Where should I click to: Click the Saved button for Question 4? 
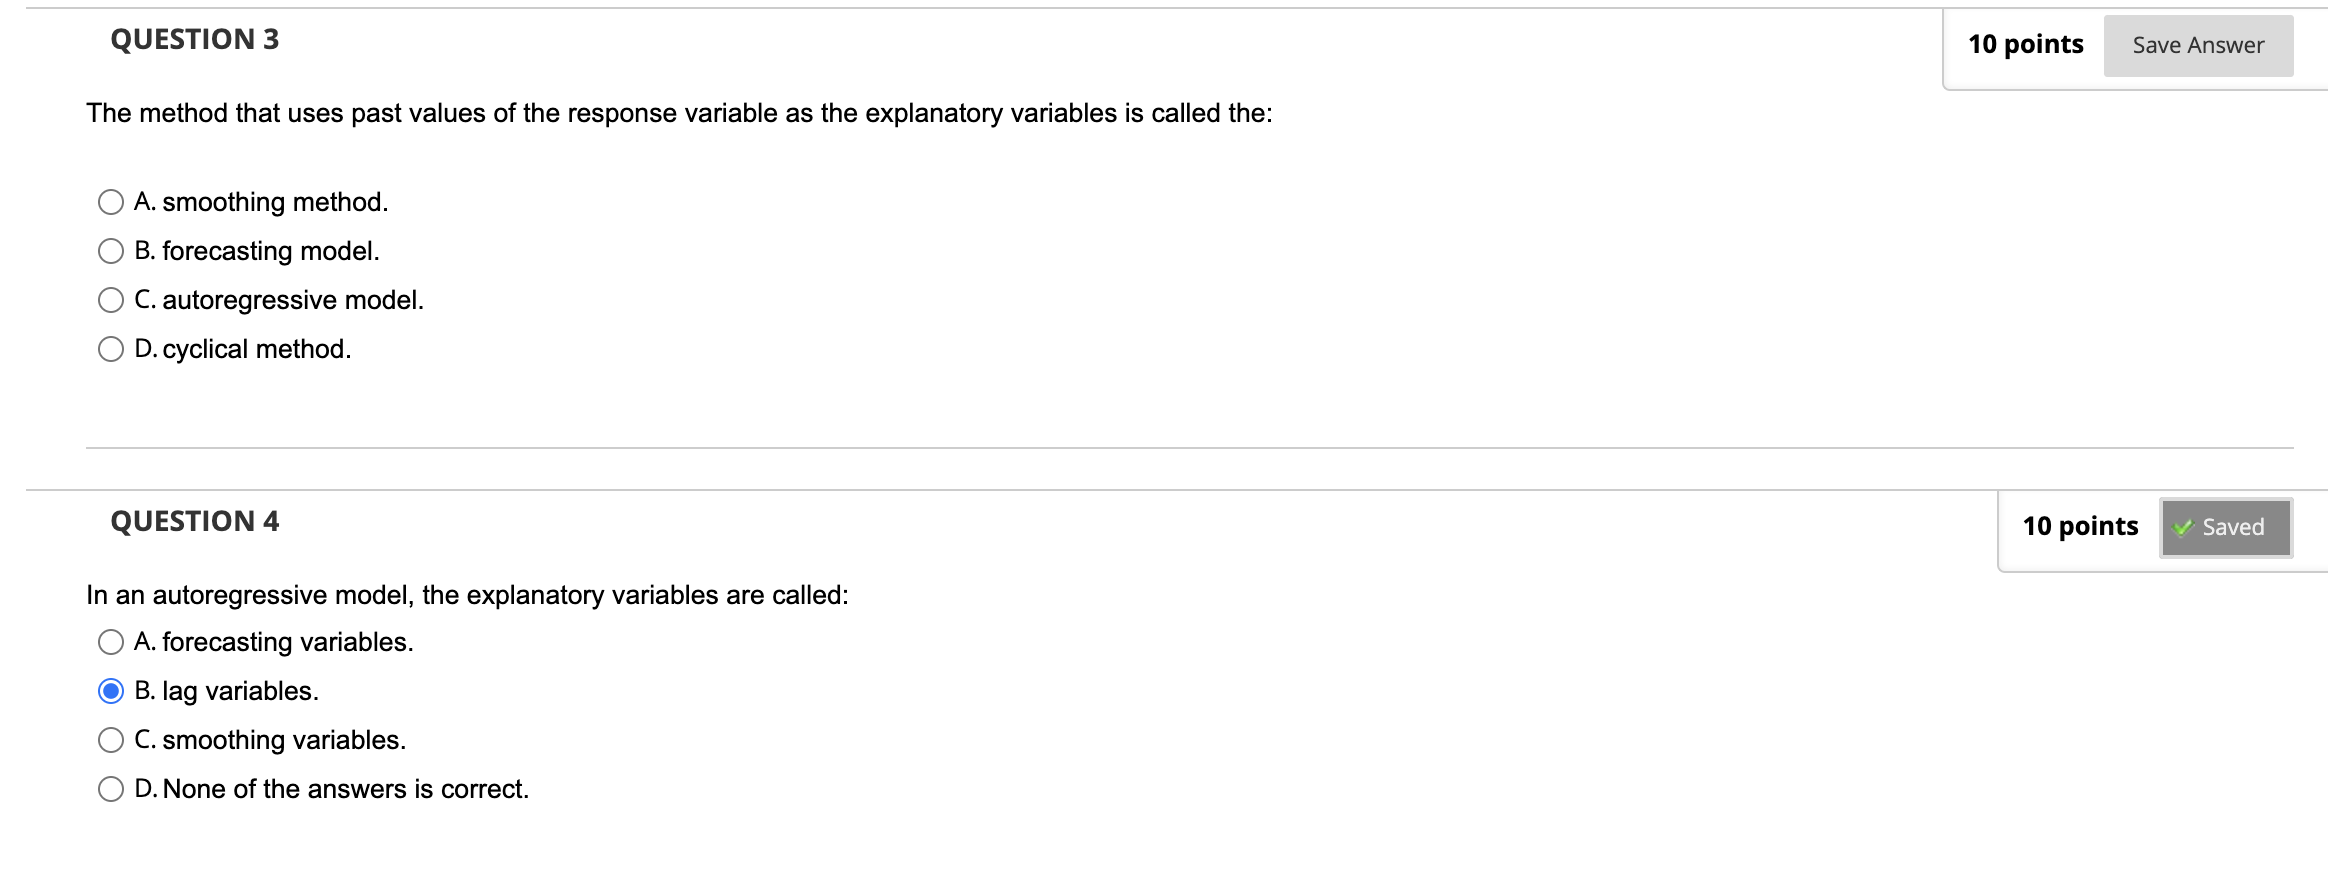[x=2225, y=527]
